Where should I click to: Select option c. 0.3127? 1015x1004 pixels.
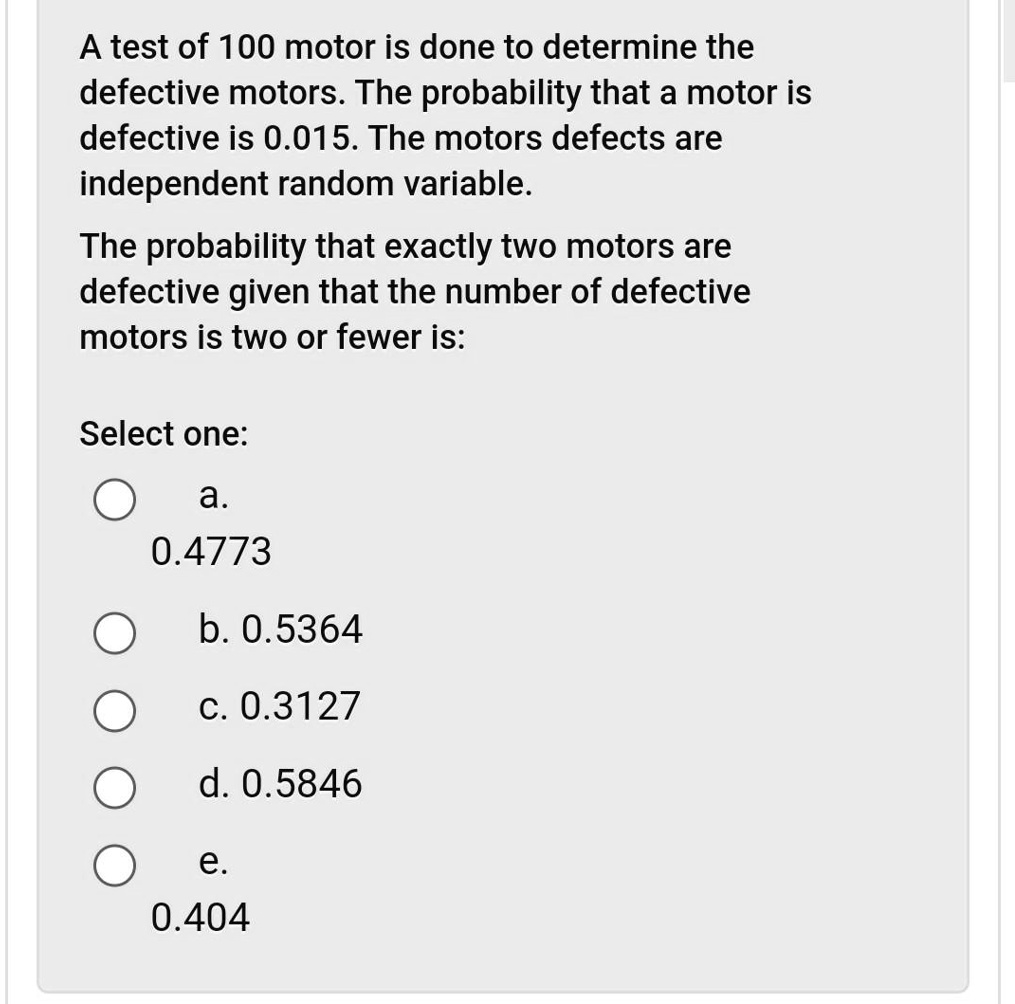(x=113, y=710)
